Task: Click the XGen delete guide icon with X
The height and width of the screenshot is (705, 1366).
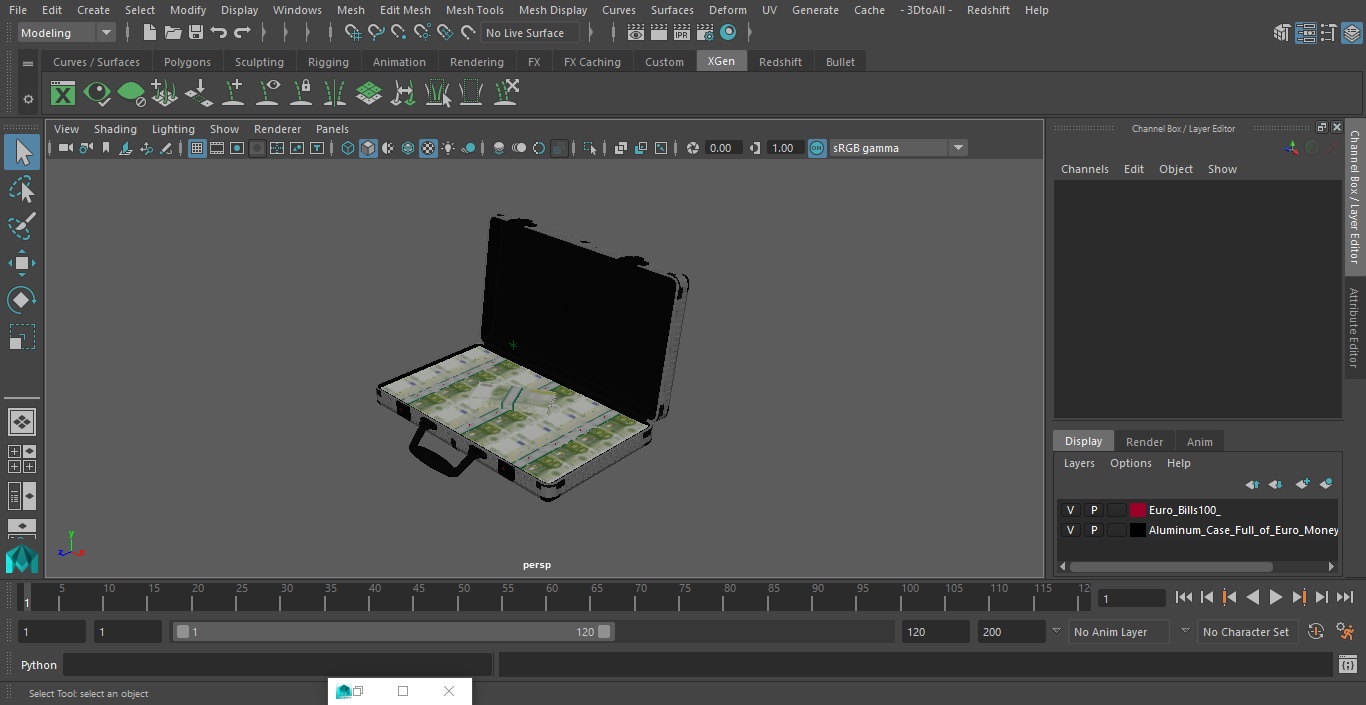Action: [507, 94]
